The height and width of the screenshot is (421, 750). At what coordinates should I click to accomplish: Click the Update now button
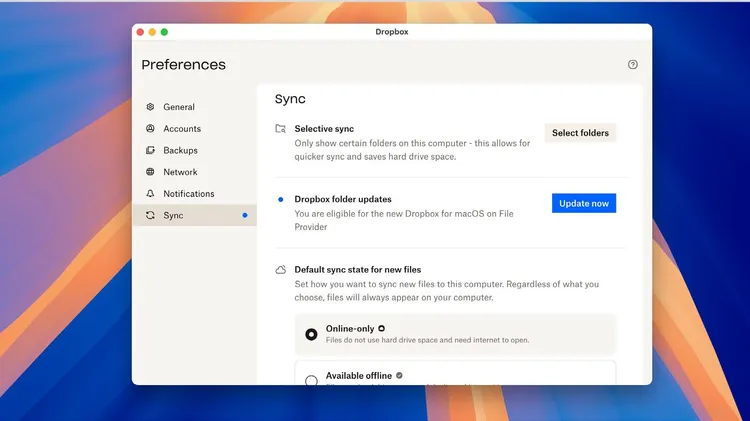tap(584, 203)
